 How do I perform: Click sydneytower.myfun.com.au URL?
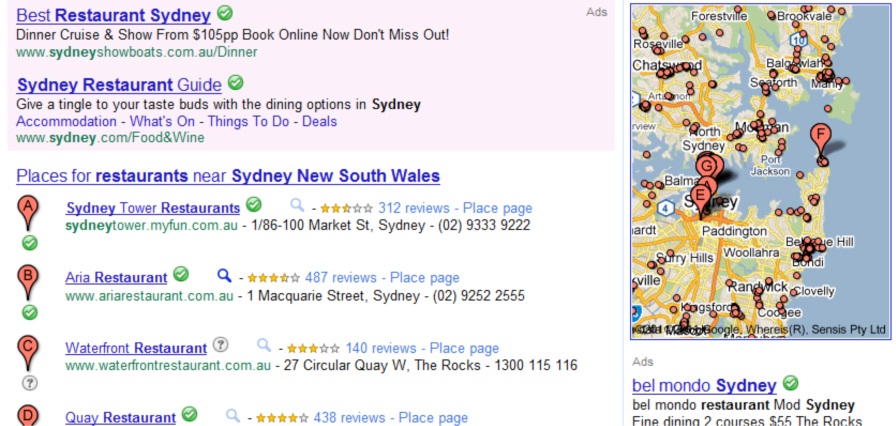pyautogui.click(x=151, y=226)
